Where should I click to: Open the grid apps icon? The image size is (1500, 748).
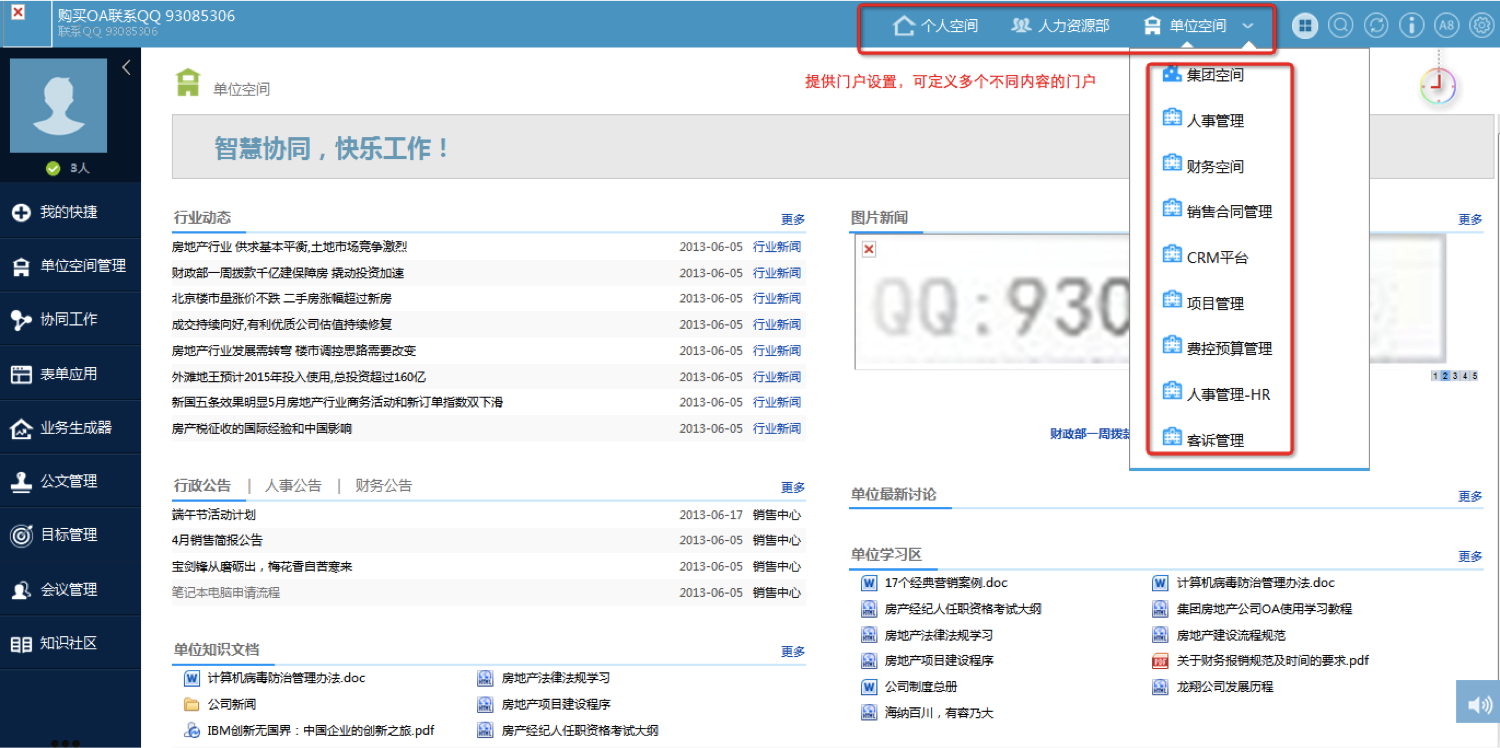[1304, 26]
